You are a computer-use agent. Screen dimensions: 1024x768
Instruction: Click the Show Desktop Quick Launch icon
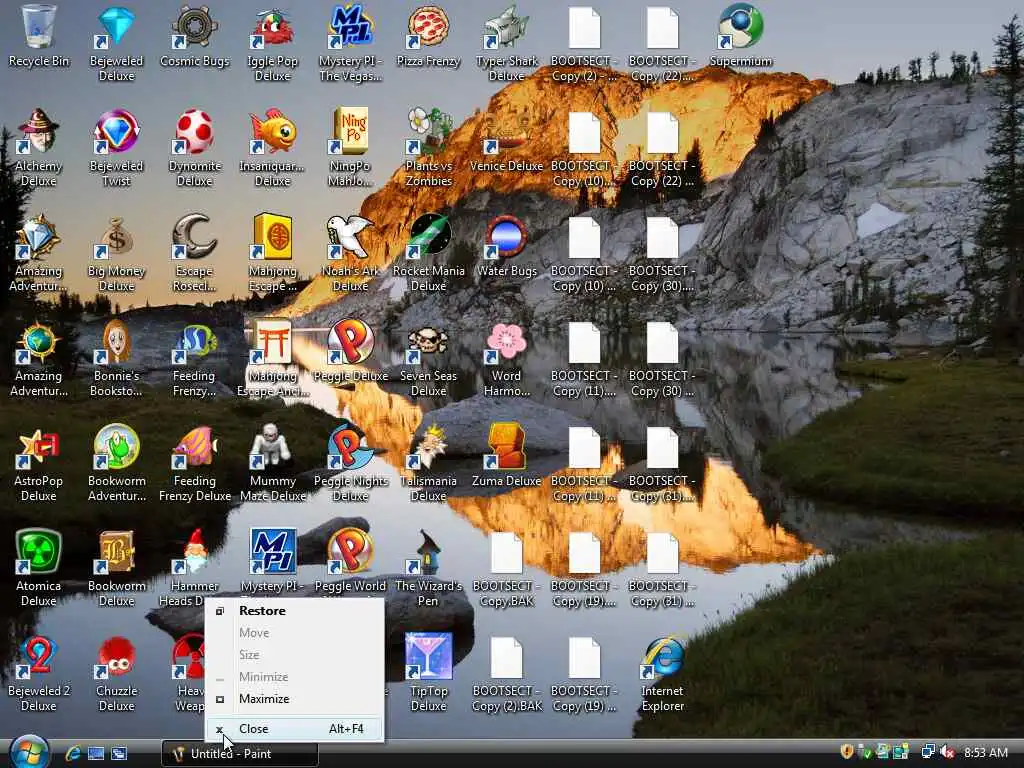(x=96, y=753)
